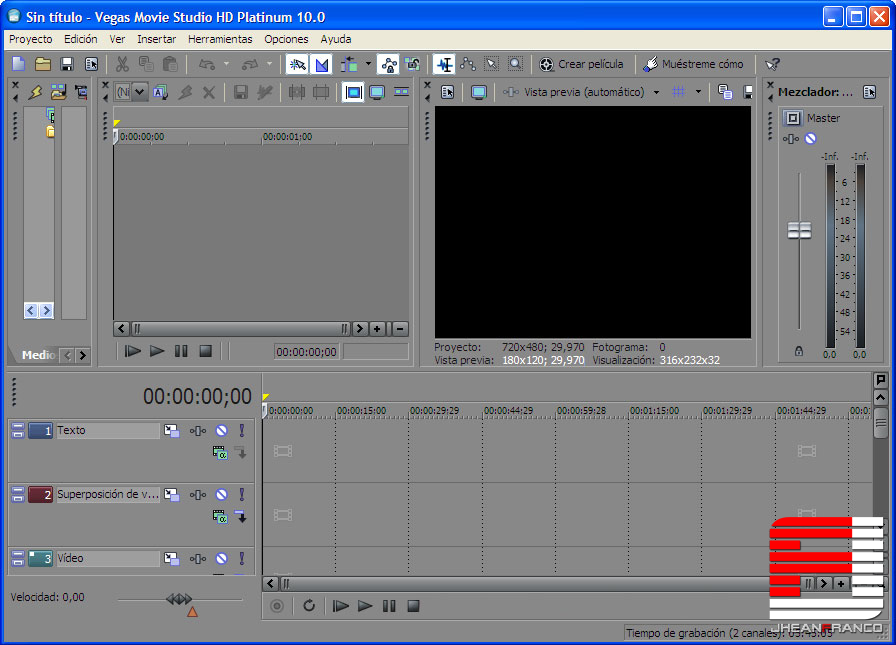Open the preview grid overlay dropdown arrow
The width and height of the screenshot is (896, 645).
point(698,92)
